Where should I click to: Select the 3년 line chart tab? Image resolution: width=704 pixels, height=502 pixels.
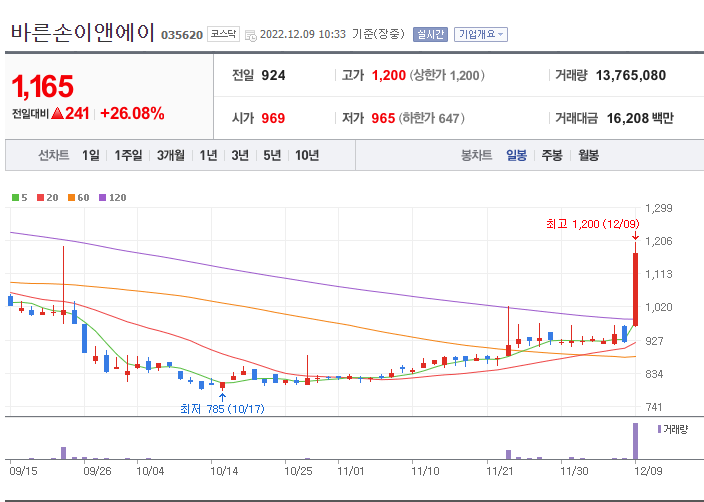(240, 155)
